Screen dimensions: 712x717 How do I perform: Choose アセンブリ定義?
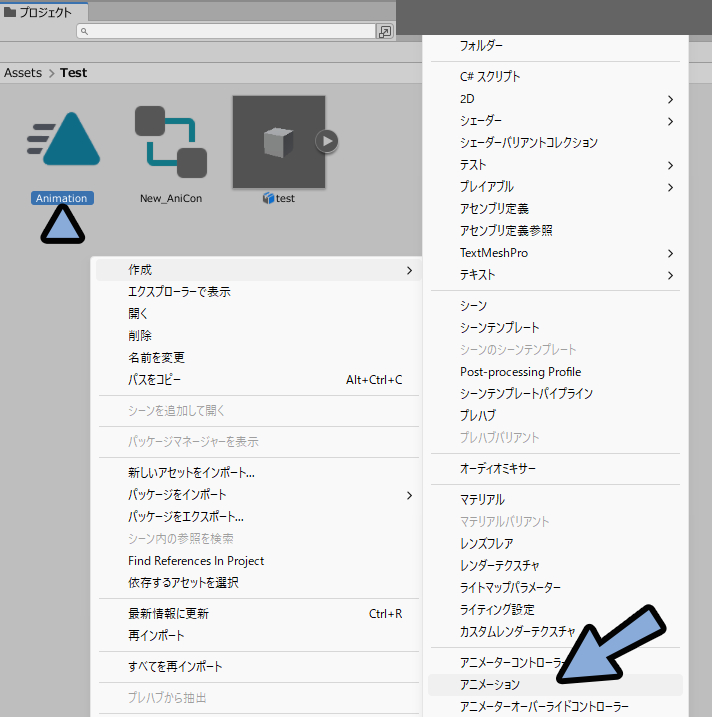555,209
